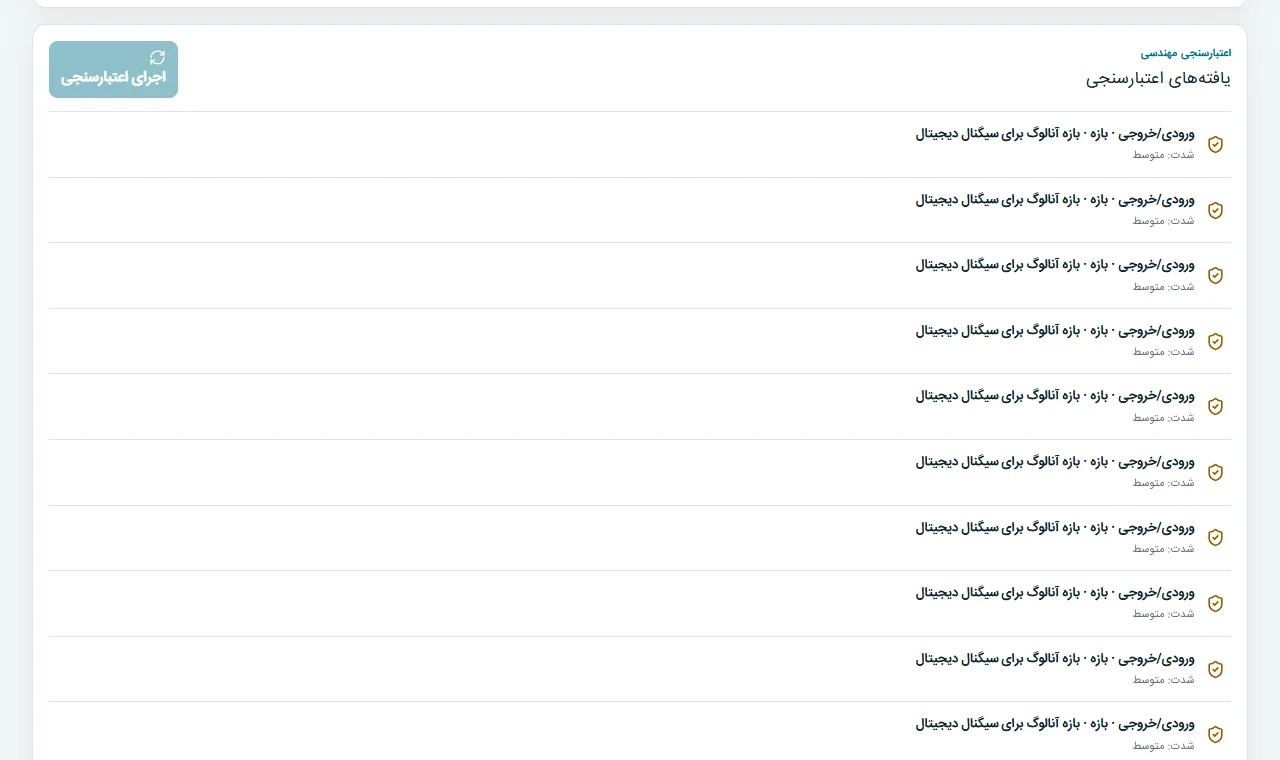Select the shield icon on the fifth finding
This screenshot has height=760, width=1280.
tap(1215, 407)
